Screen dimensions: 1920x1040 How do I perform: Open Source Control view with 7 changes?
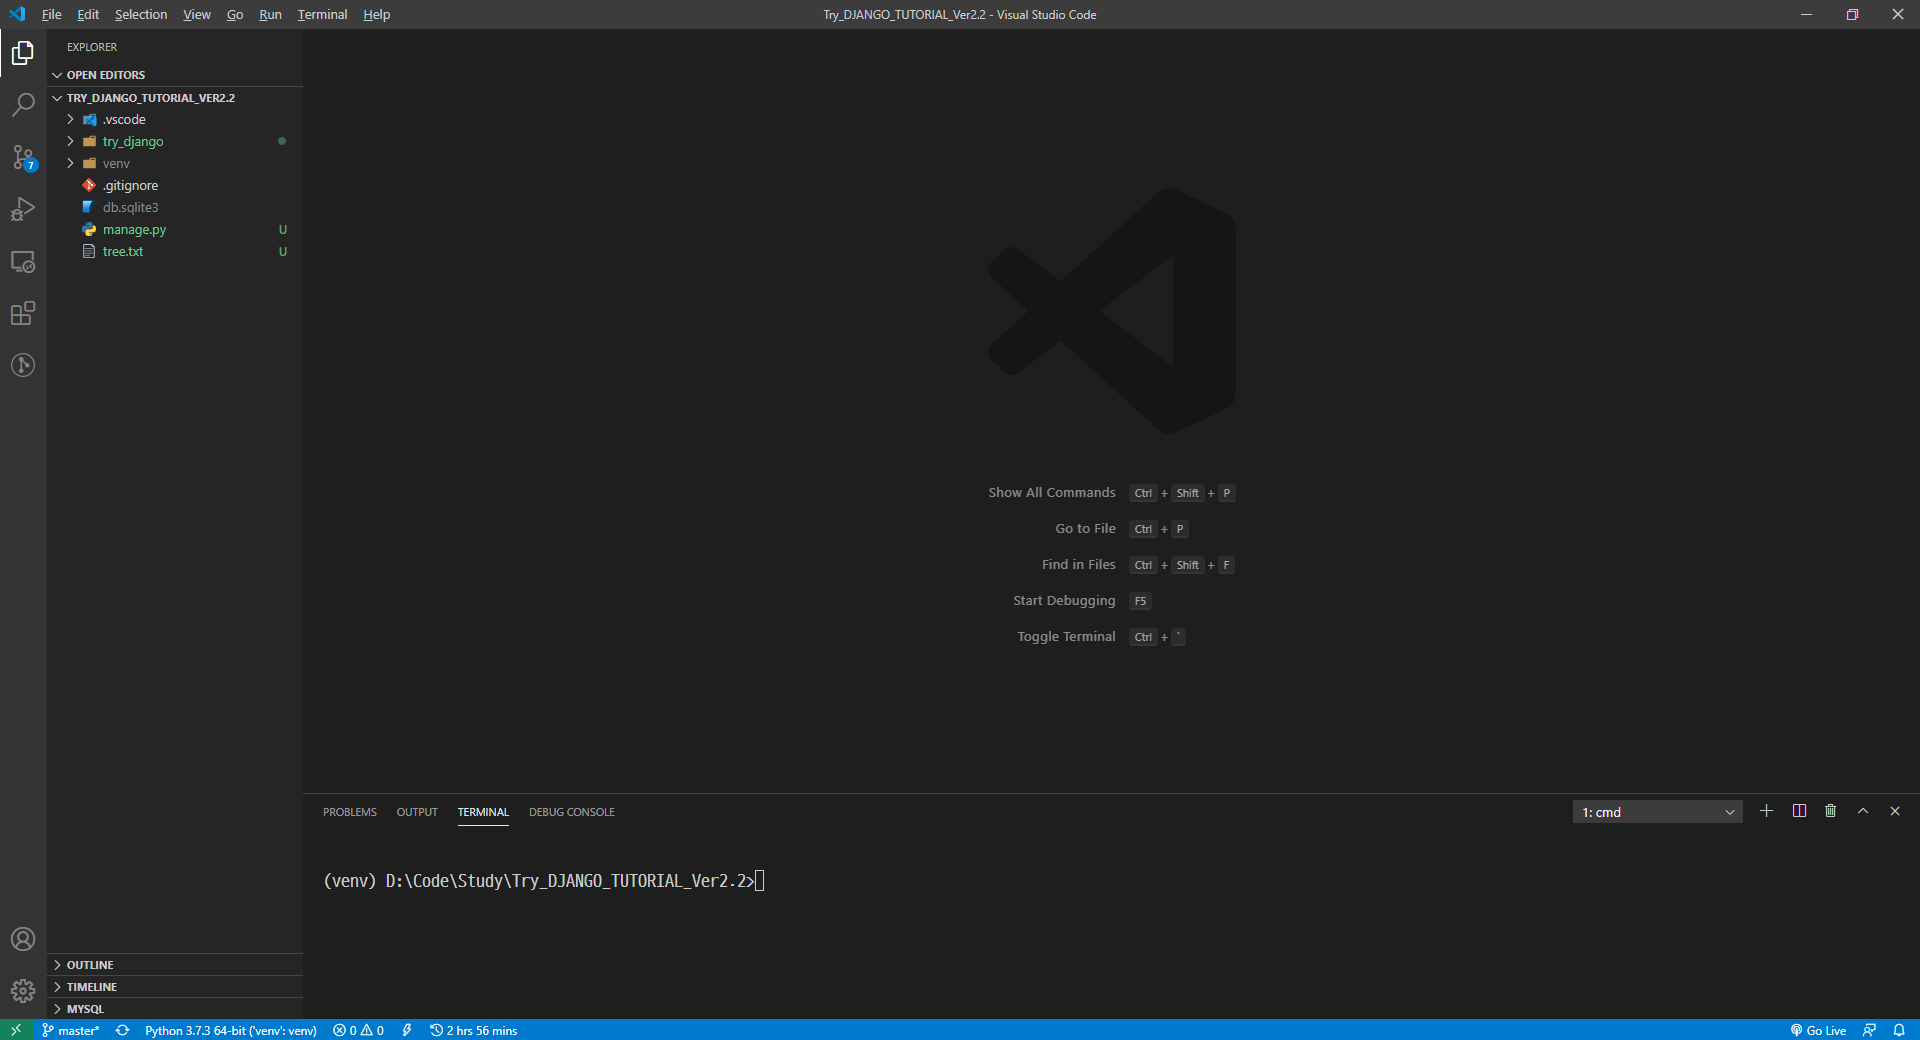point(23,157)
